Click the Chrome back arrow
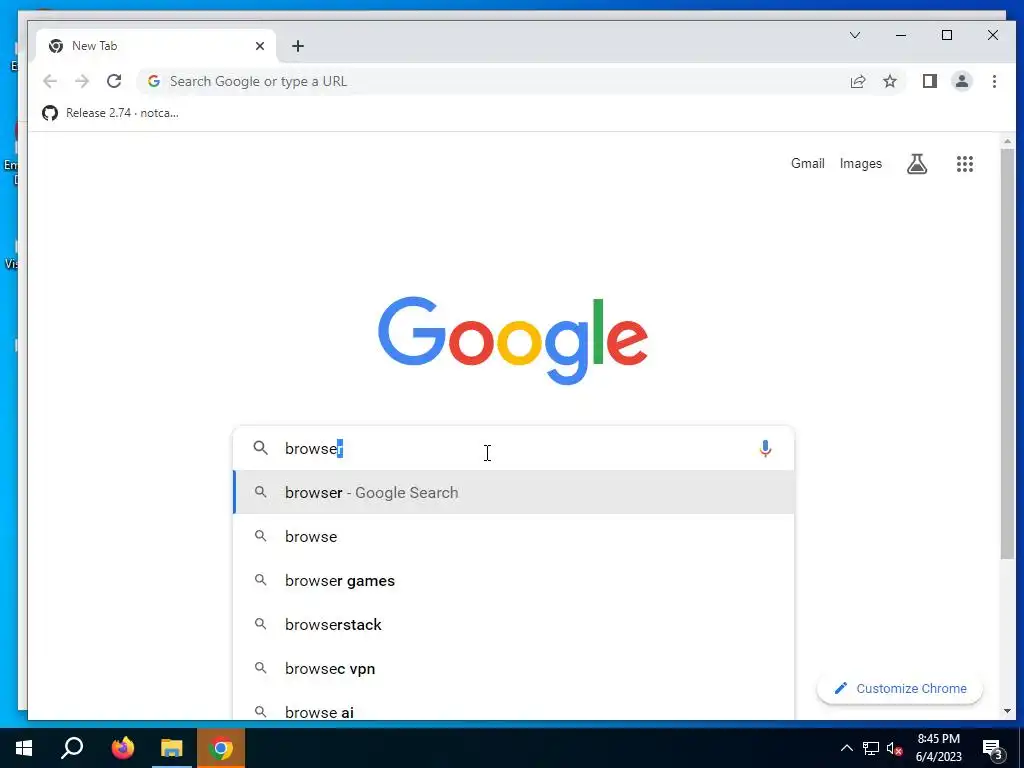Image resolution: width=1024 pixels, height=768 pixels. point(50,81)
